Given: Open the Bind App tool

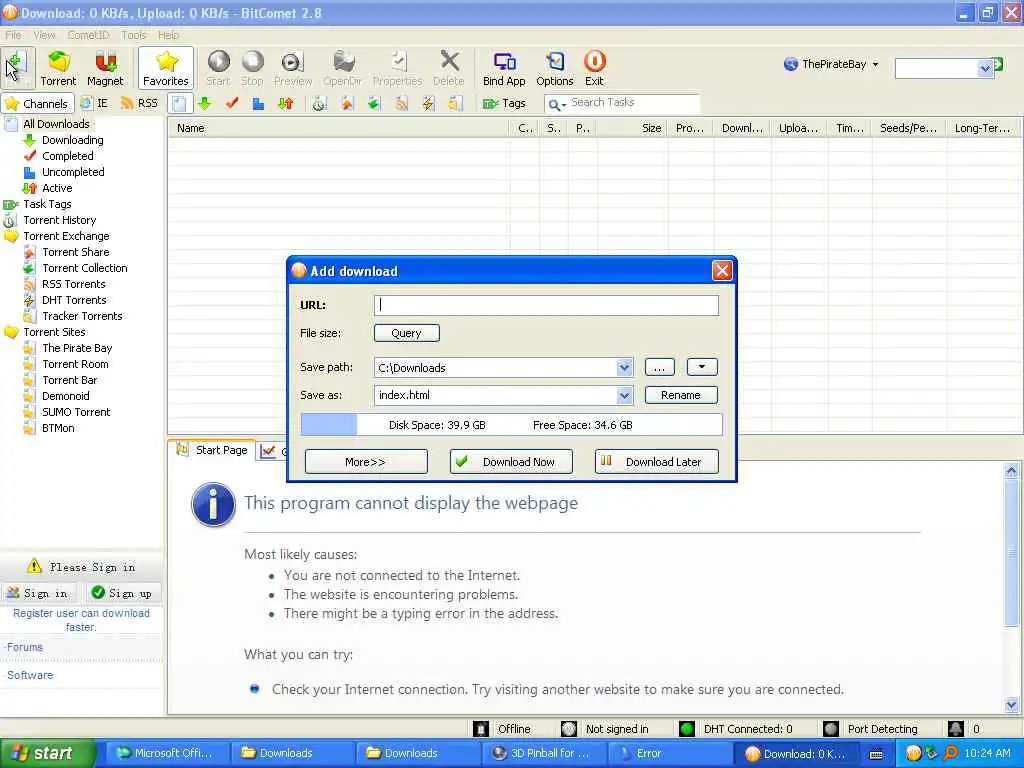Looking at the screenshot, I should pos(504,68).
